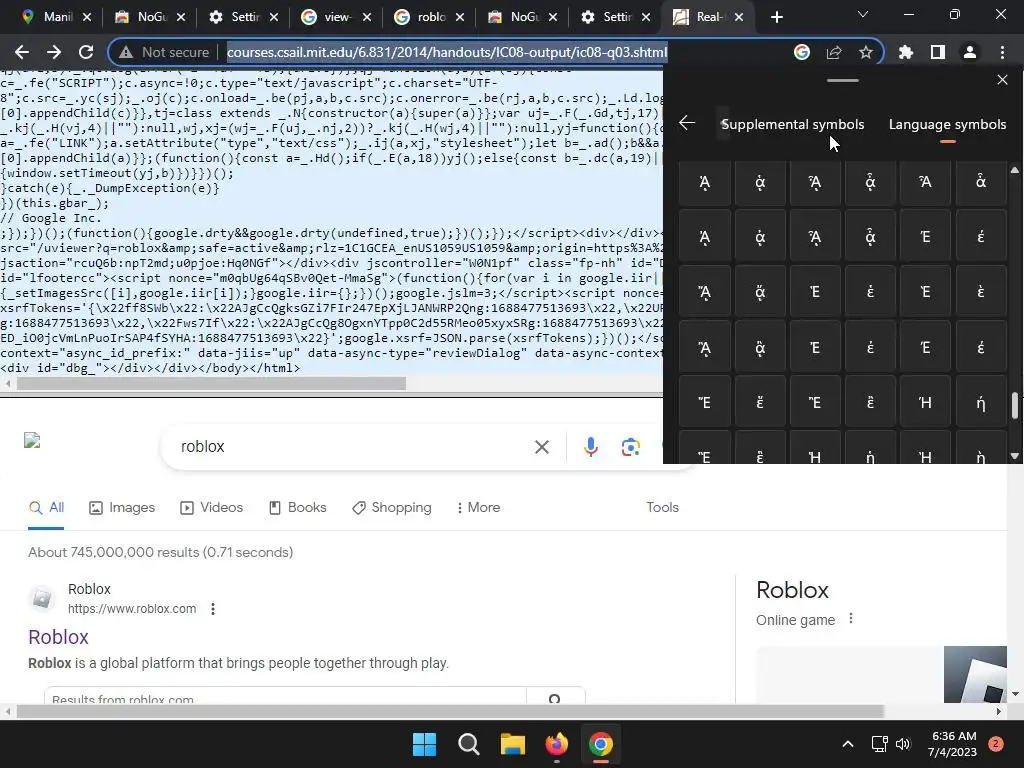Bookmark this page with the star icon
The height and width of the screenshot is (768, 1024).
coord(865,52)
